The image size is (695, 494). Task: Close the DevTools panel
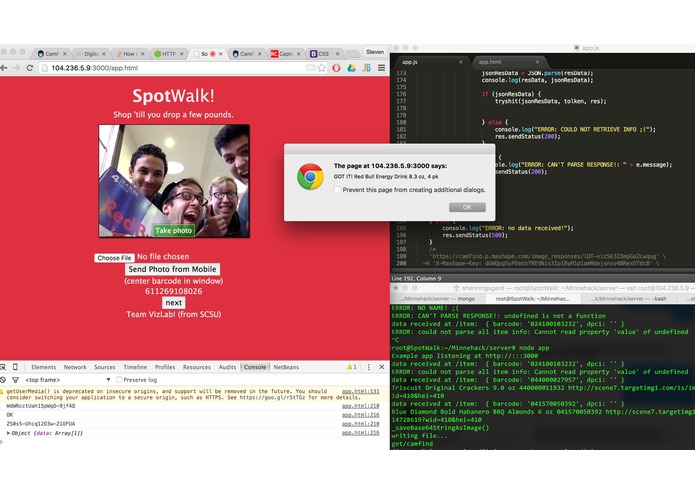click(382, 367)
